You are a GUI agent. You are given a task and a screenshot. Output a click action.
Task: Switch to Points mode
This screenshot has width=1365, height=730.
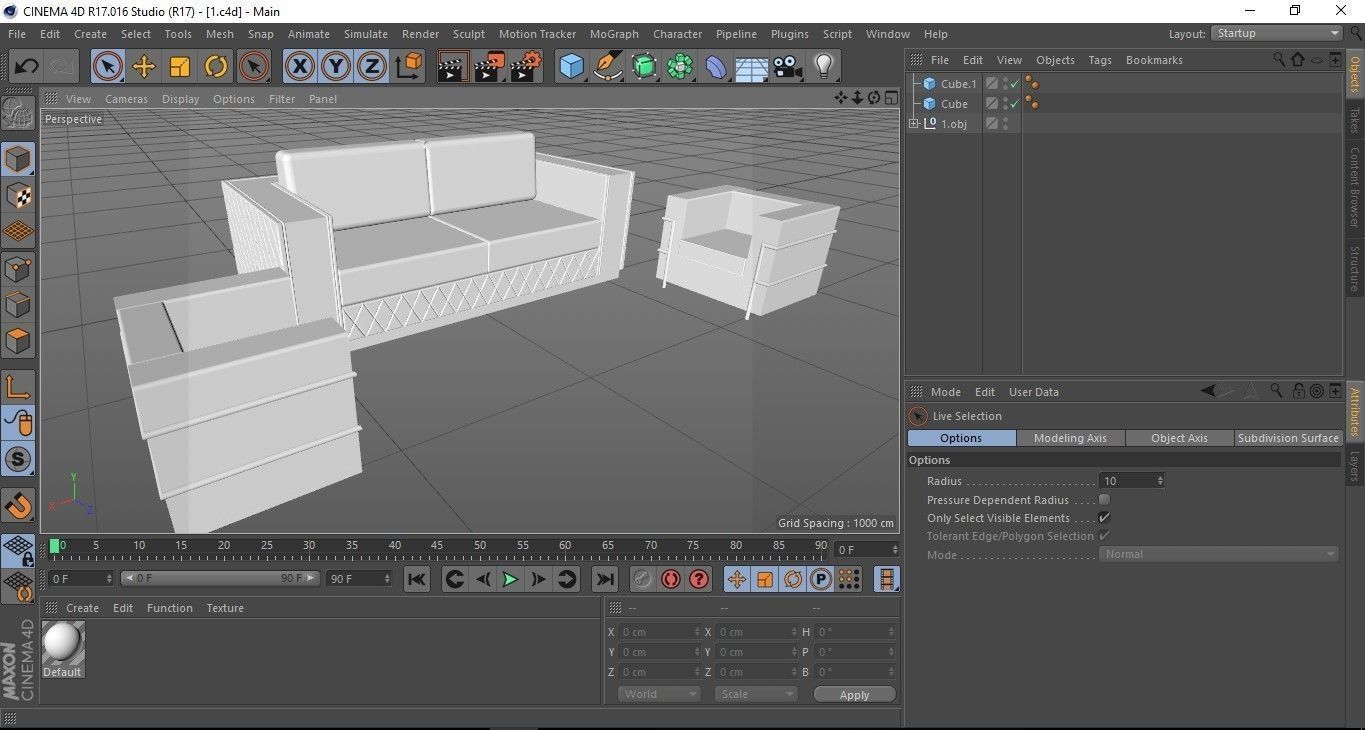[x=18, y=269]
